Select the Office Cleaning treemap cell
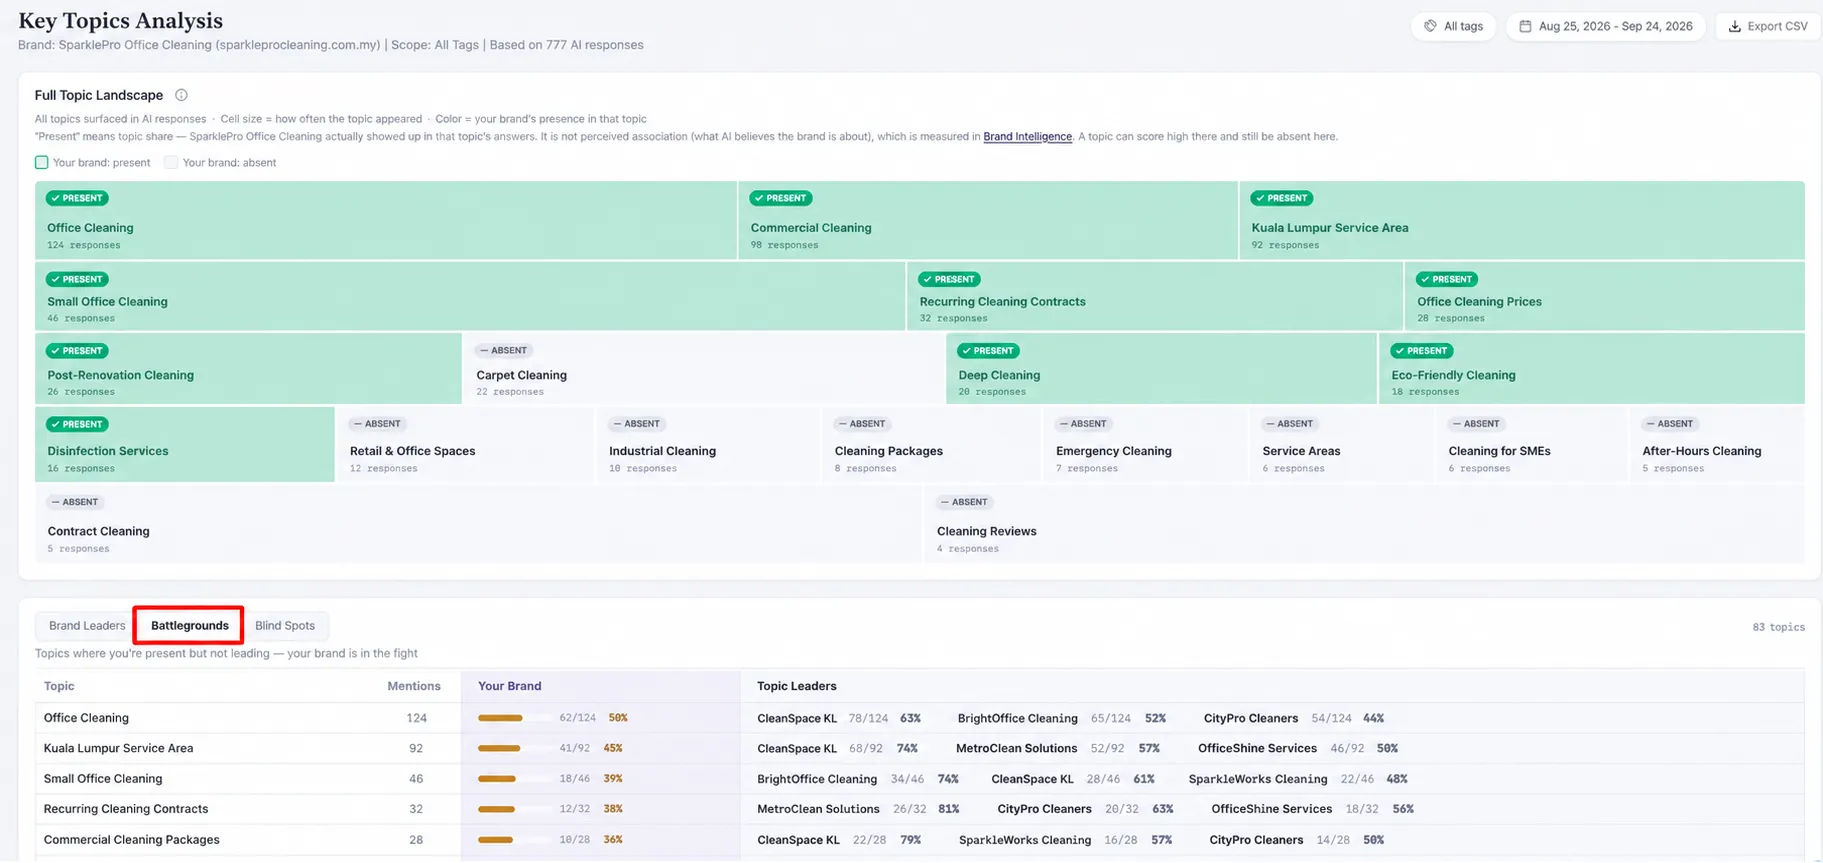 click(386, 220)
